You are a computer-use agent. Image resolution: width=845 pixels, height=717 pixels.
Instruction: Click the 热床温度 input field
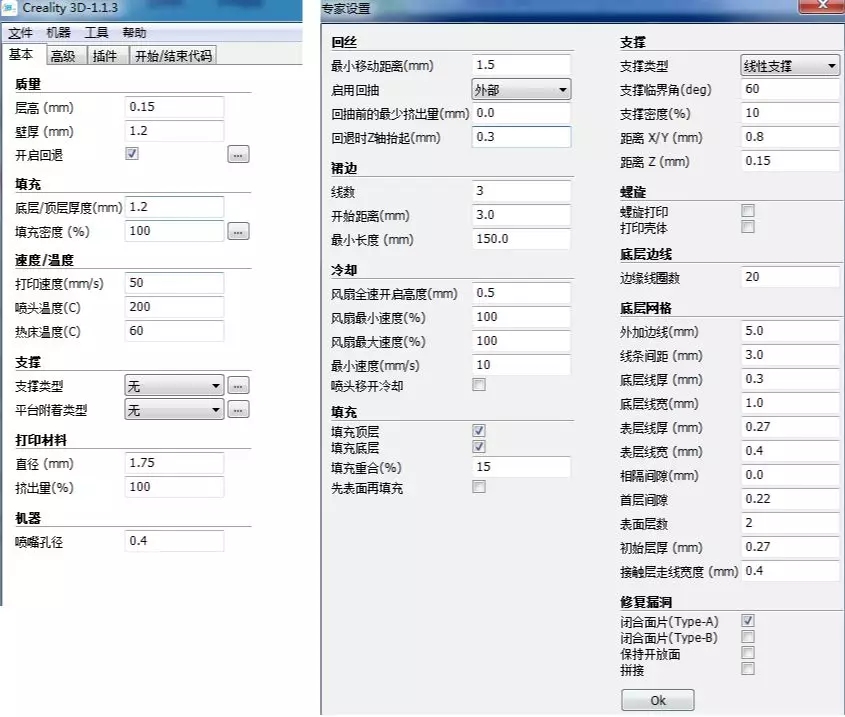coord(174,331)
